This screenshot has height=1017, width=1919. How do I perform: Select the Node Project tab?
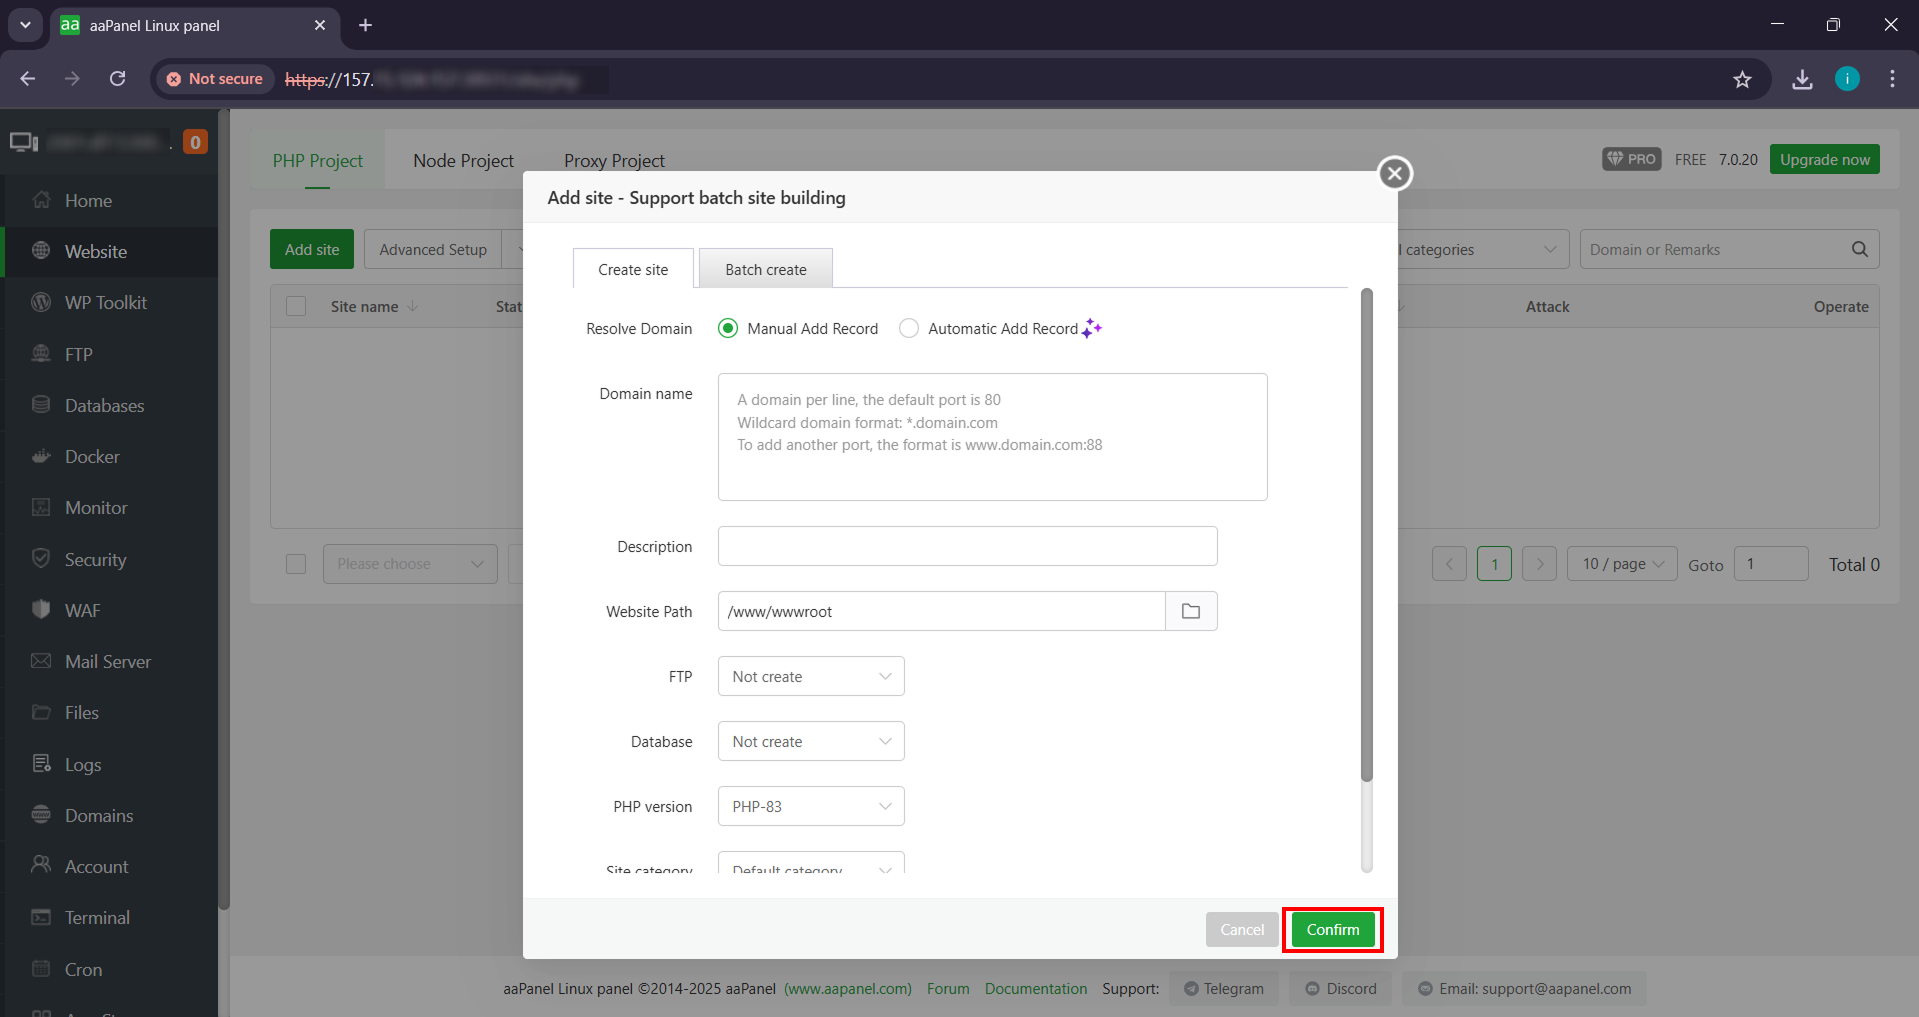pos(462,160)
